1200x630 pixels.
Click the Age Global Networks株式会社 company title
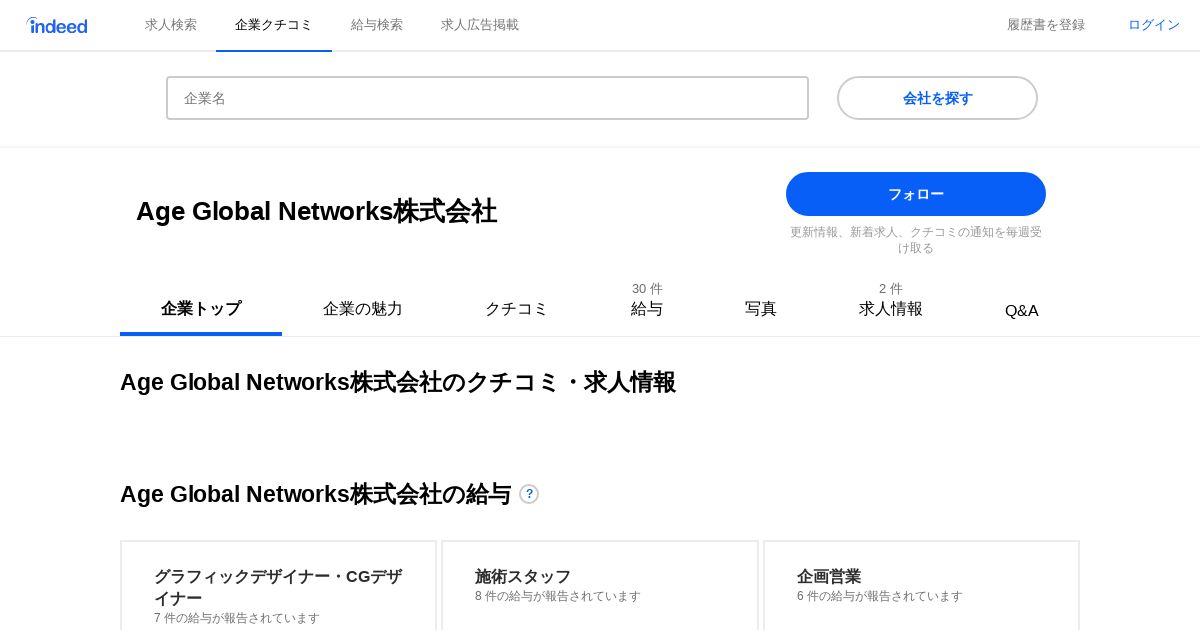click(316, 211)
